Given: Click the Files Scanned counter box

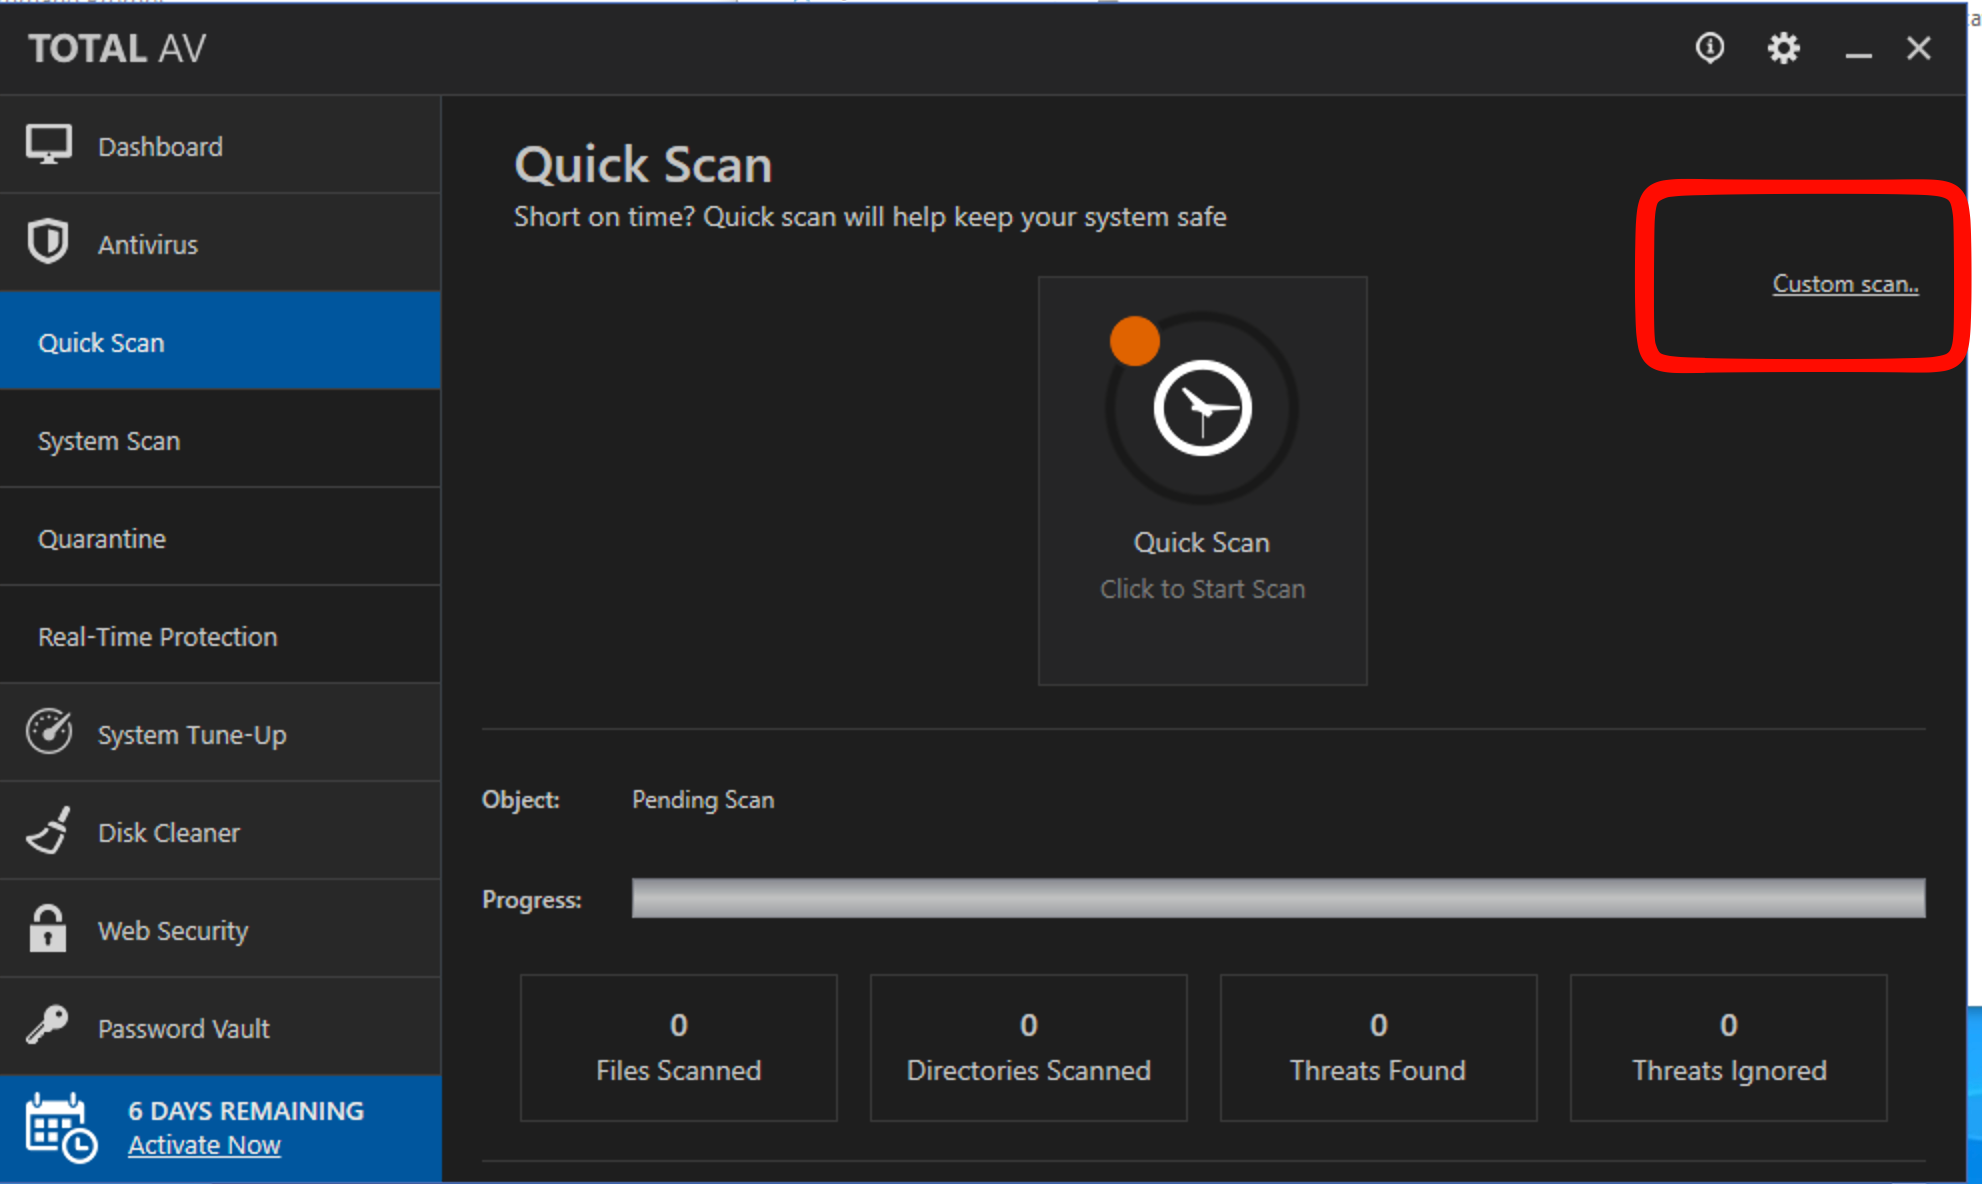Looking at the screenshot, I should pos(678,1047).
